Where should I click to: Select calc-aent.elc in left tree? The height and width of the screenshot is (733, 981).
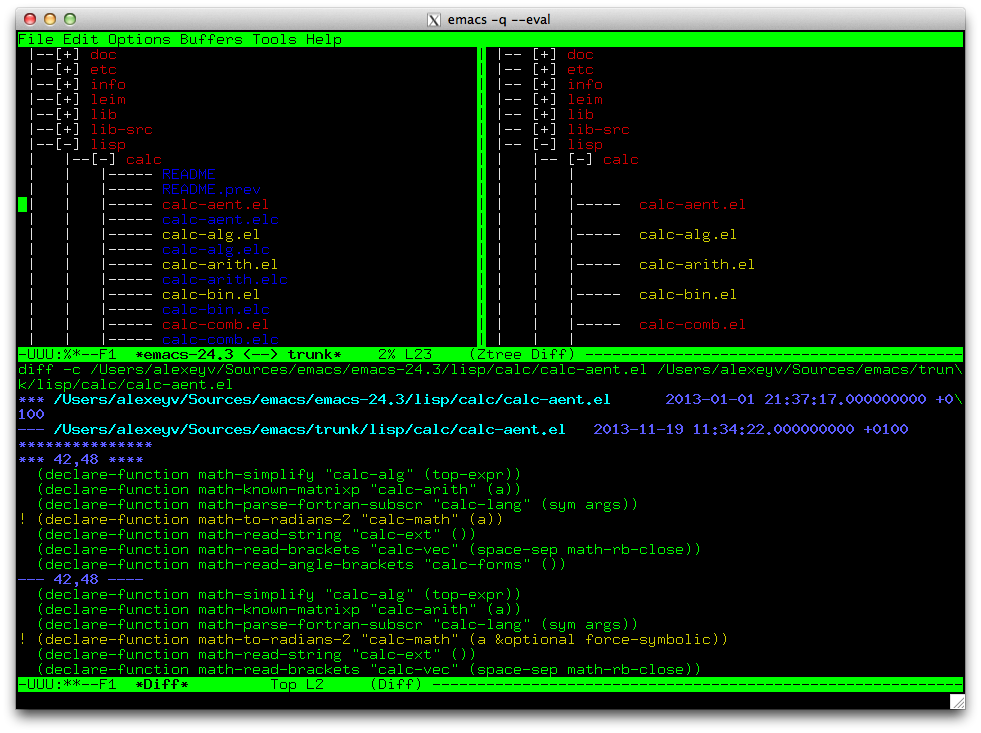tap(220, 220)
